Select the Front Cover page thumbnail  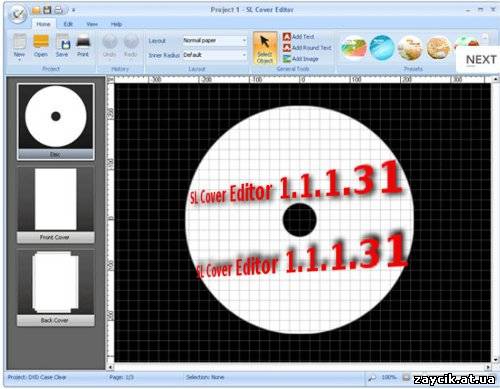(x=56, y=205)
